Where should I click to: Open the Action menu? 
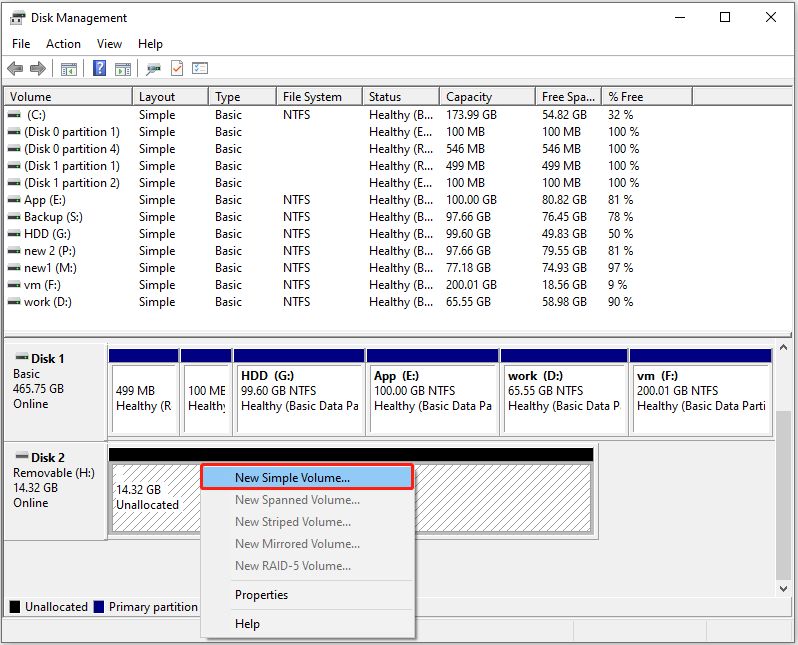click(63, 44)
